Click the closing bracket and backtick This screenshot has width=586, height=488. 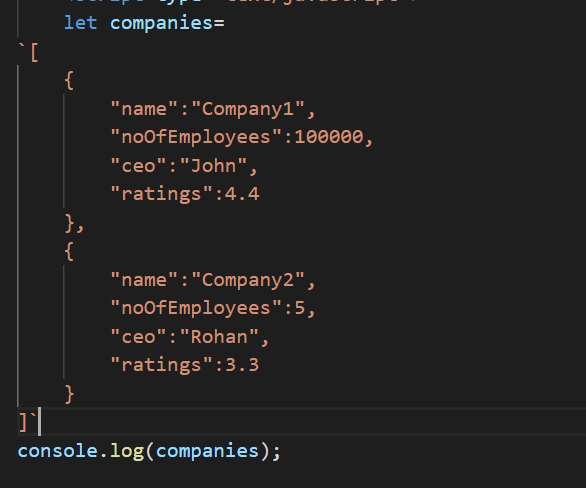(x=28, y=423)
